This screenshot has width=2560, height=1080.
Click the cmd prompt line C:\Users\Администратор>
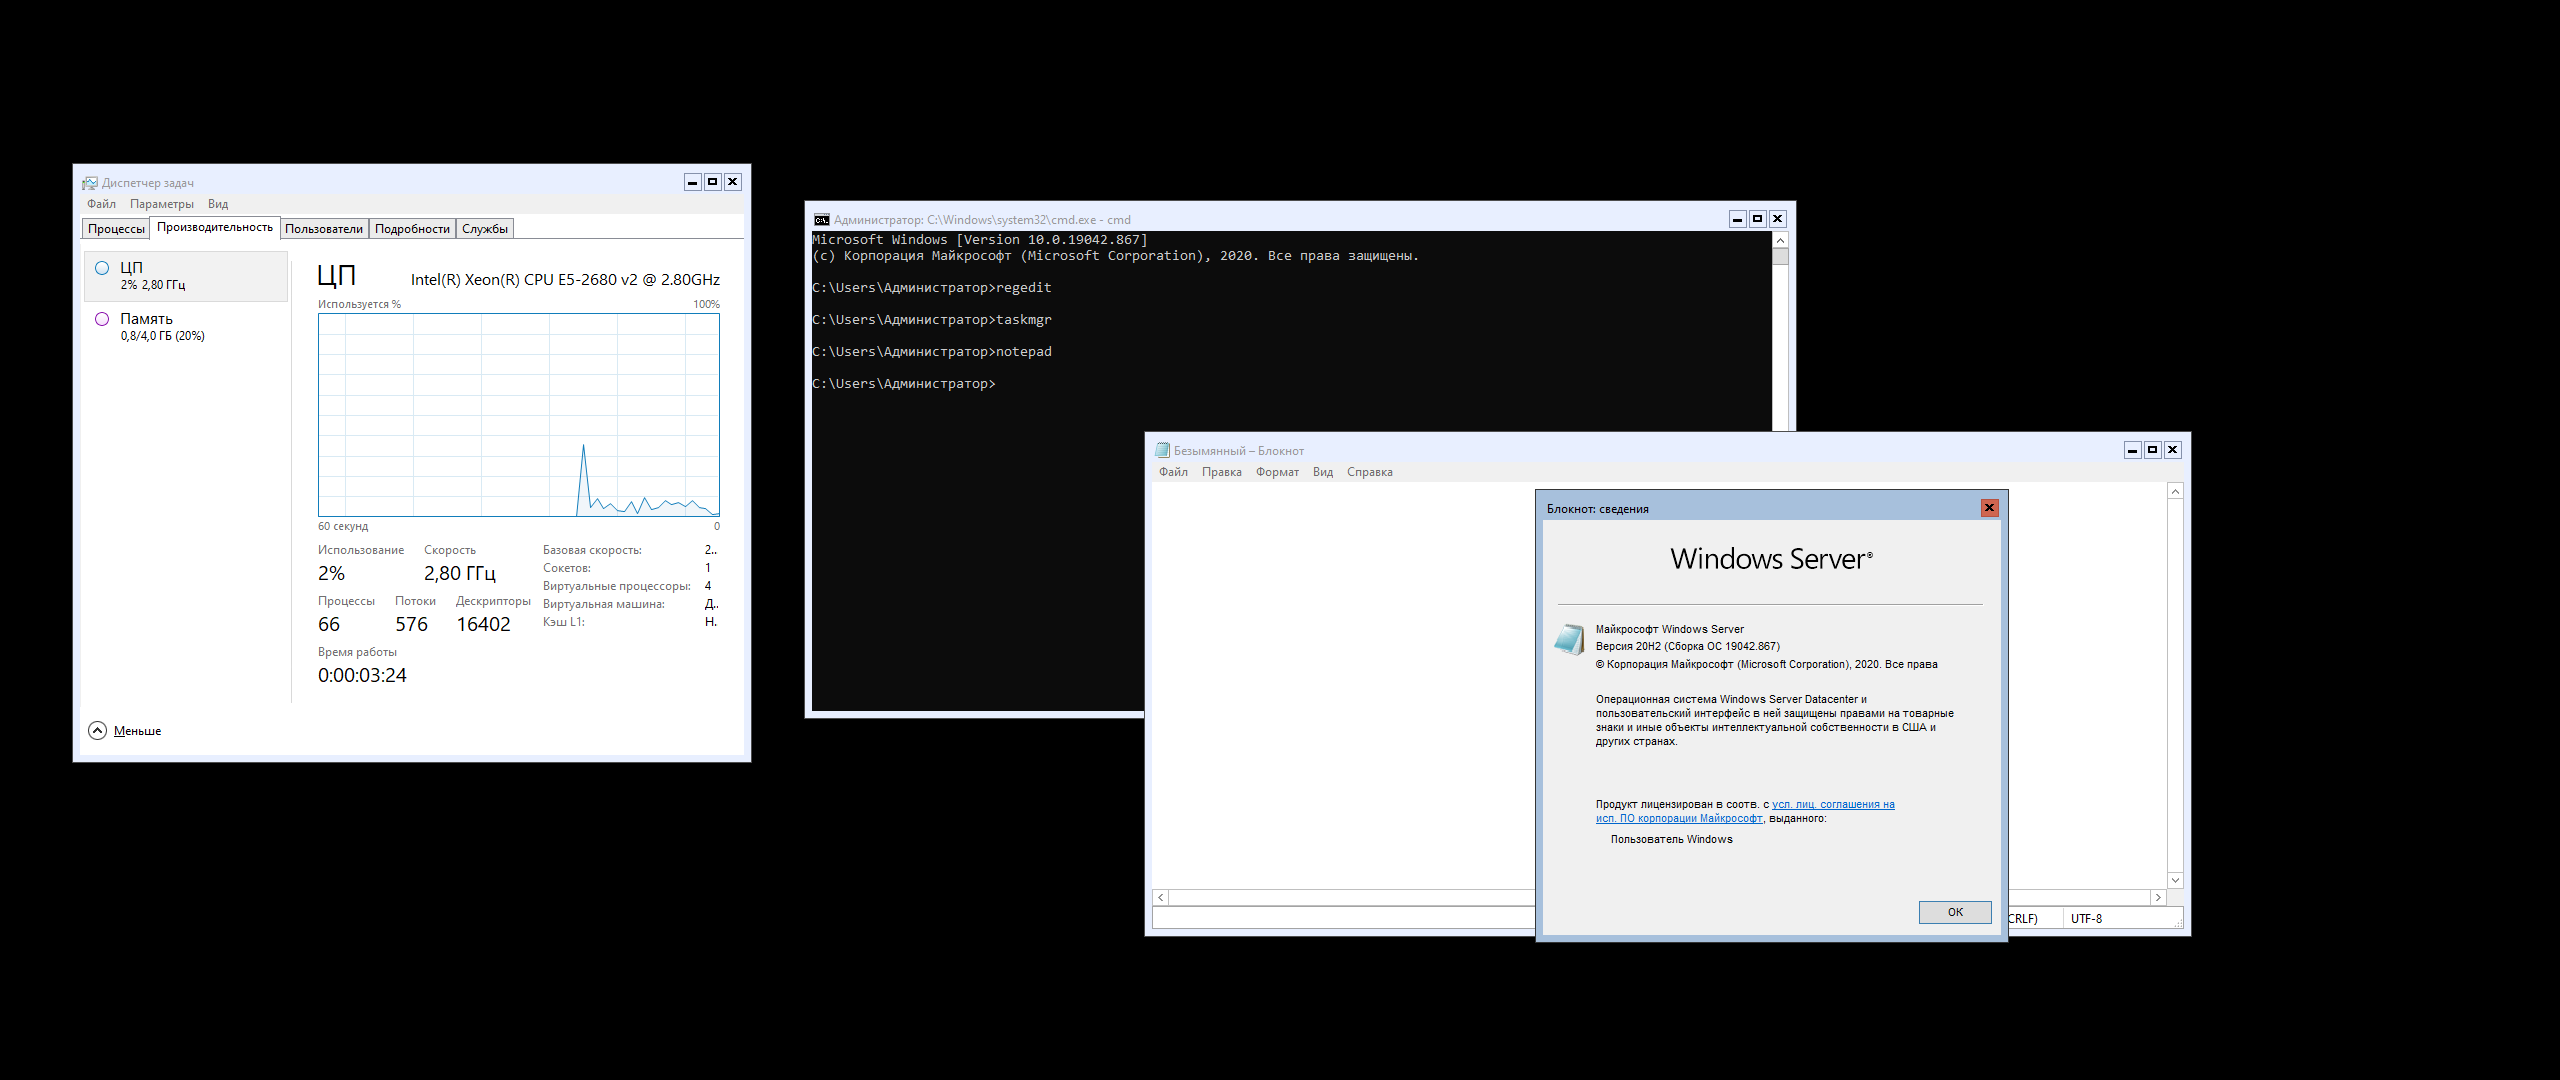click(x=904, y=384)
